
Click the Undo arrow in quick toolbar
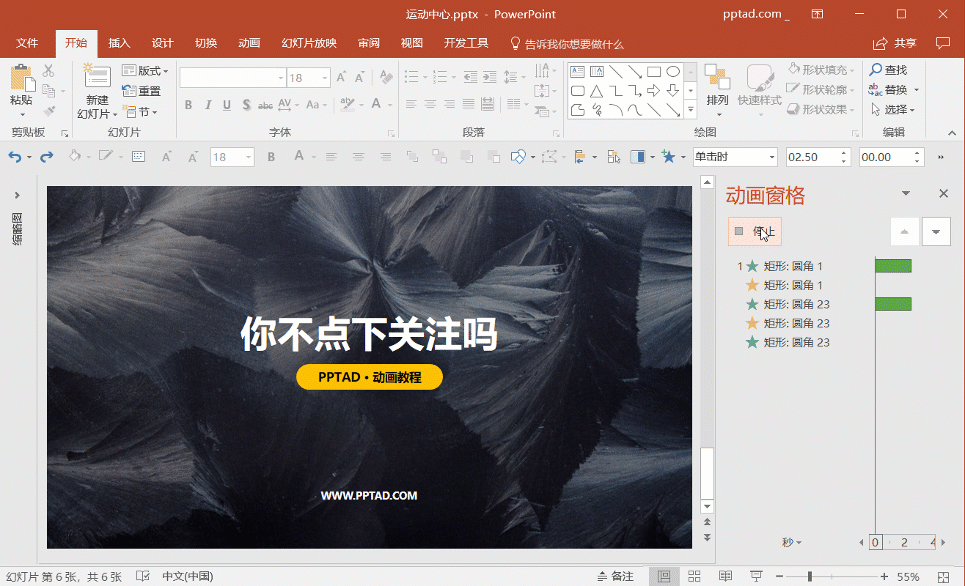[x=15, y=157]
